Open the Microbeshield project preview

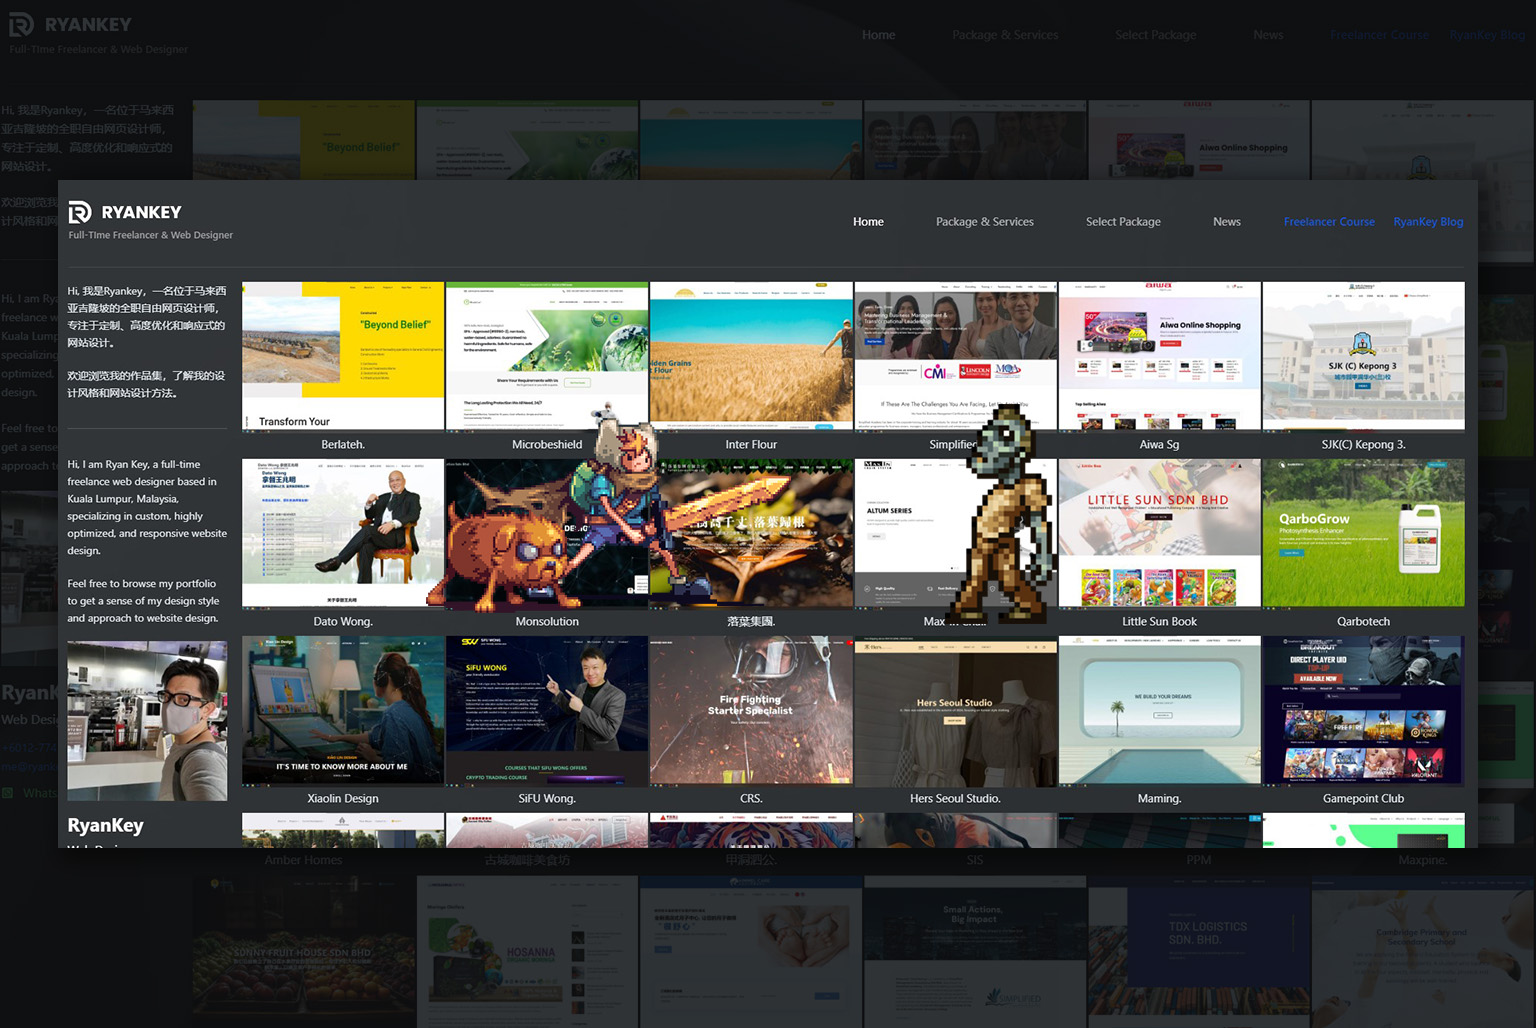tap(547, 355)
